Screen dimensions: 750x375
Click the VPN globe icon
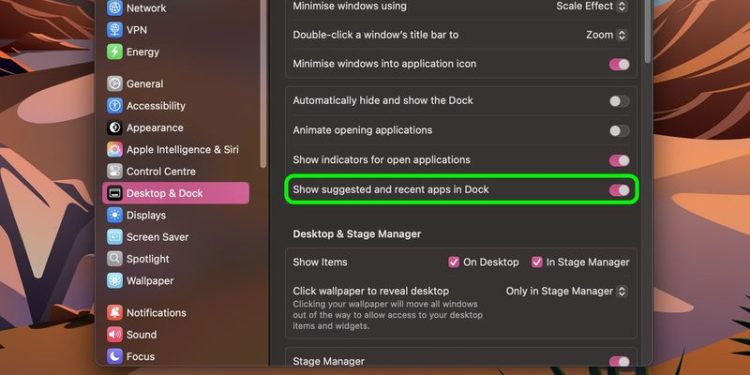(x=115, y=30)
